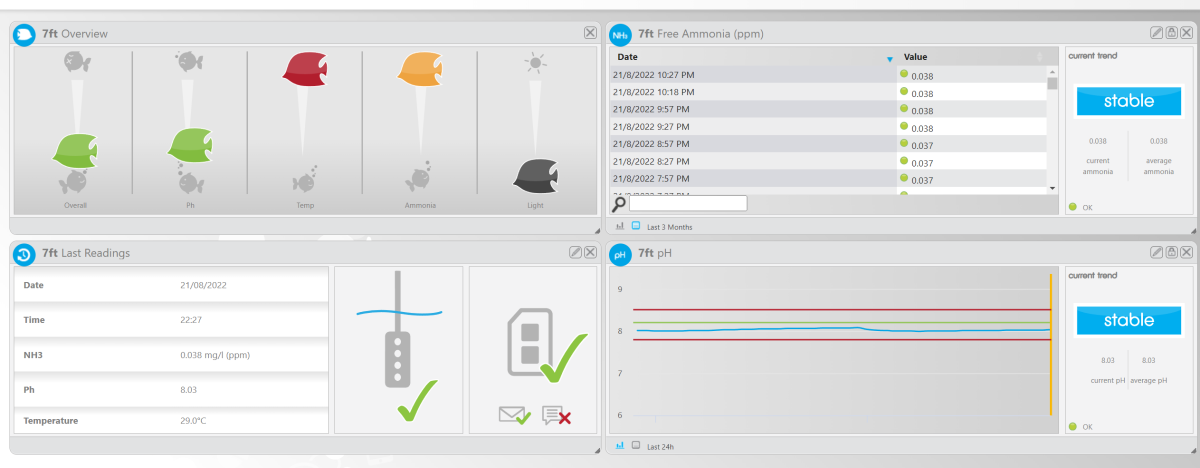
Task: Select the 21/8/2022 7:57 PM row
Action: (x=828, y=180)
